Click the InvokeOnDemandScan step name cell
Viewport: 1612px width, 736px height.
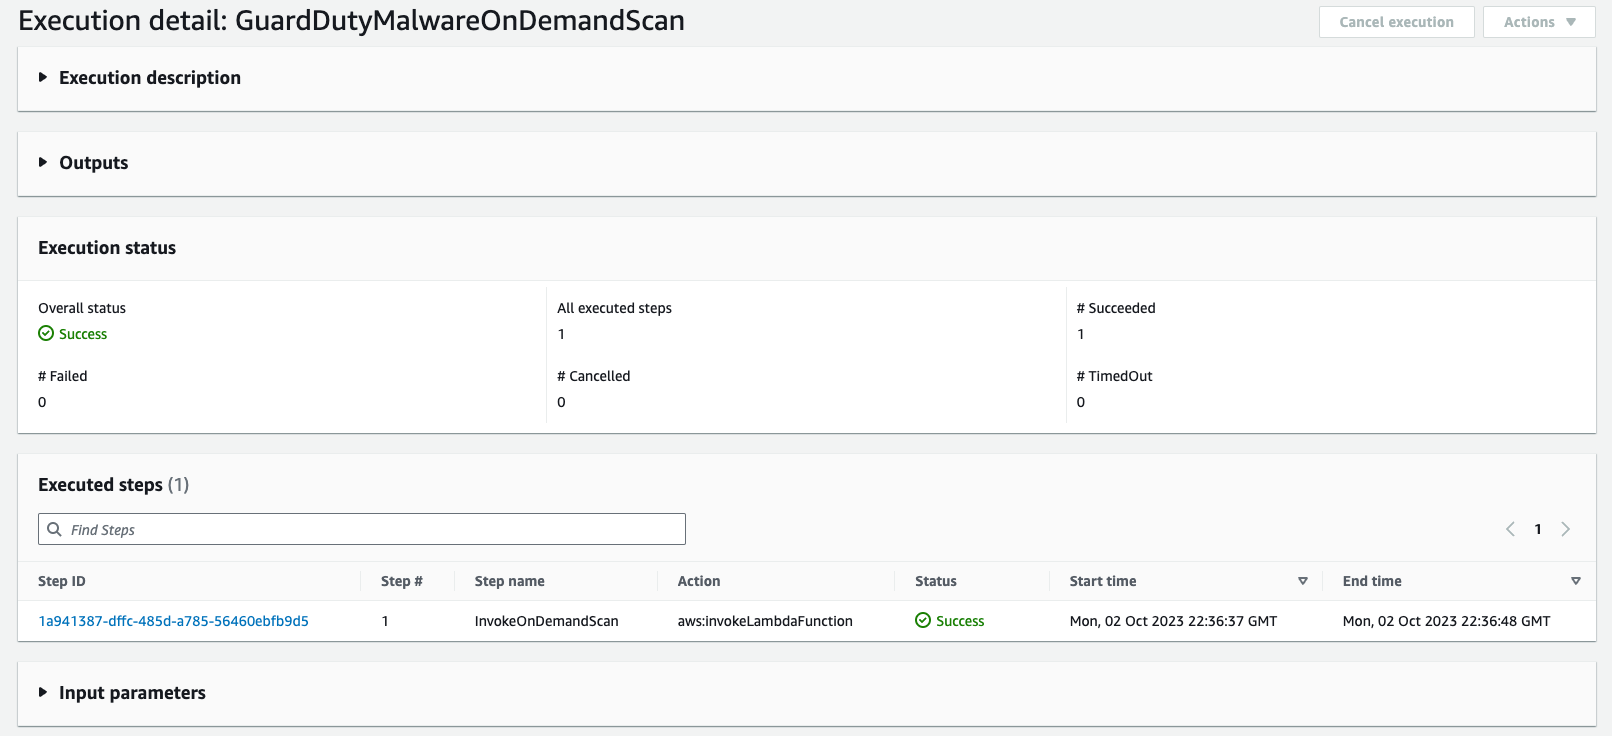click(547, 621)
